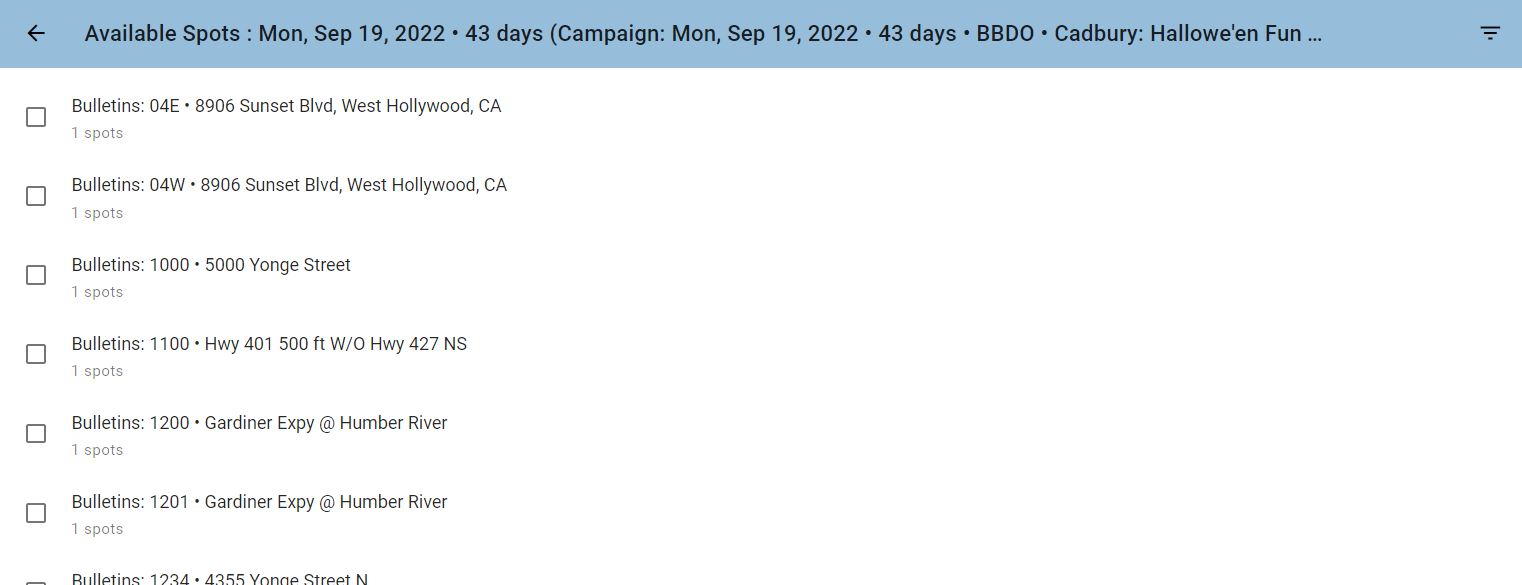Click '1 spots' under Bulletins 1000
Viewport: 1522px width, 585px height.
tap(97, 292)
